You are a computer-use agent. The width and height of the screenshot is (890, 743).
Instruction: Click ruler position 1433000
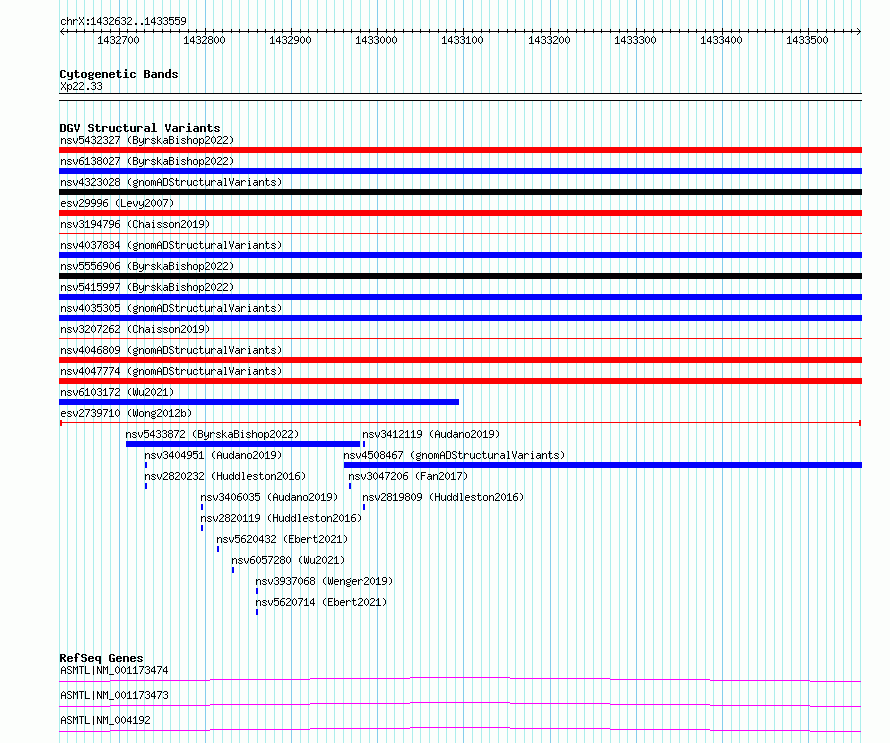pyautogui.click(x=376, y=40)
